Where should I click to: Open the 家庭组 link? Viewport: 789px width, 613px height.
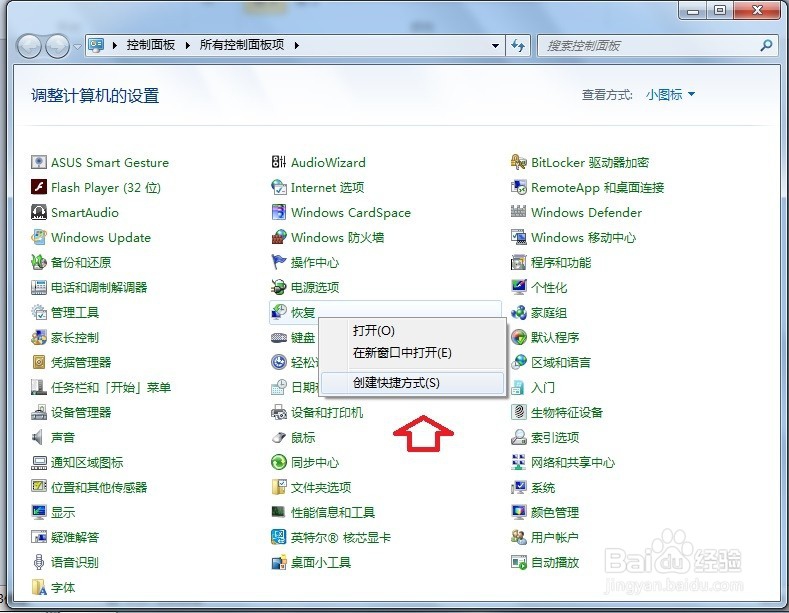point(549,313)
